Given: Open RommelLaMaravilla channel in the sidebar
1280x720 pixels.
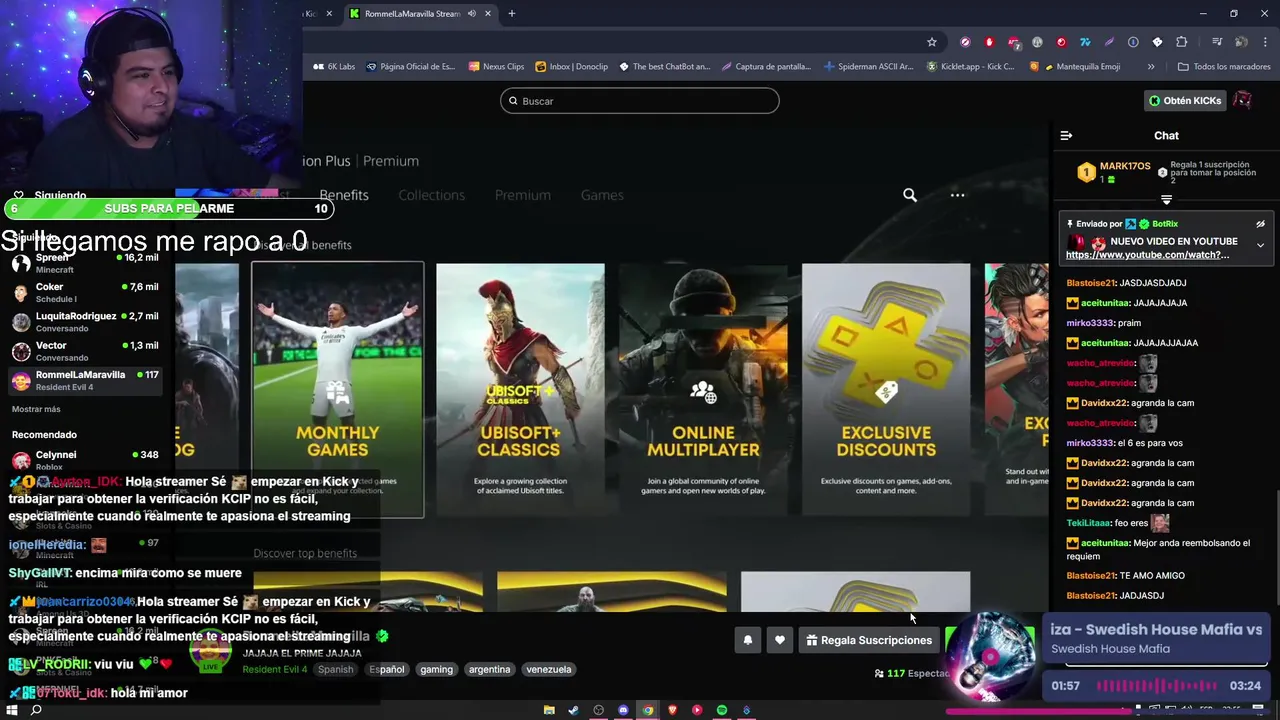Looking at the screenshot, I should click(x=85, y=380).
